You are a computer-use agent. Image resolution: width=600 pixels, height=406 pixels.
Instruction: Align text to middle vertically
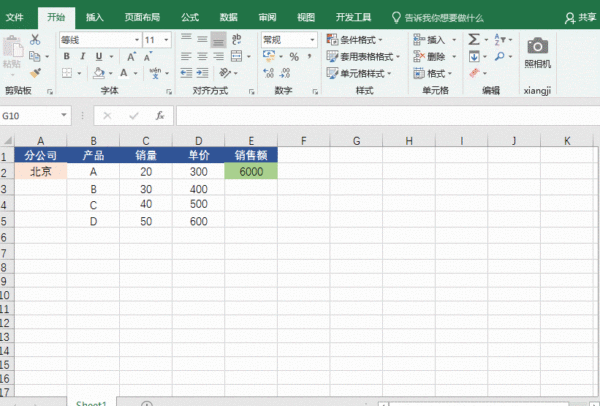coord(202,39)
